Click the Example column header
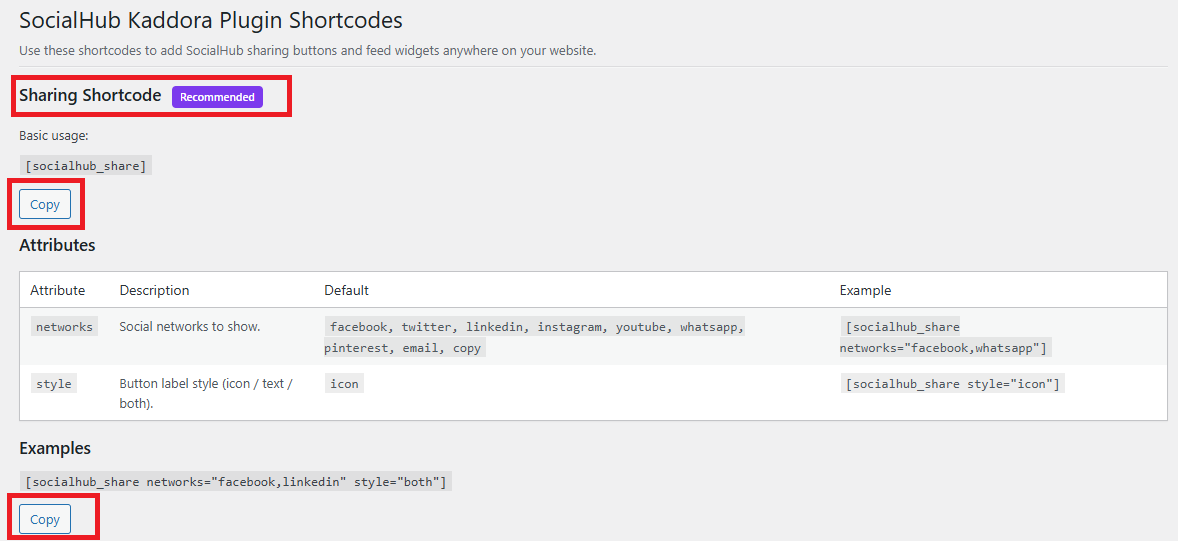 [x=865, y=290]
